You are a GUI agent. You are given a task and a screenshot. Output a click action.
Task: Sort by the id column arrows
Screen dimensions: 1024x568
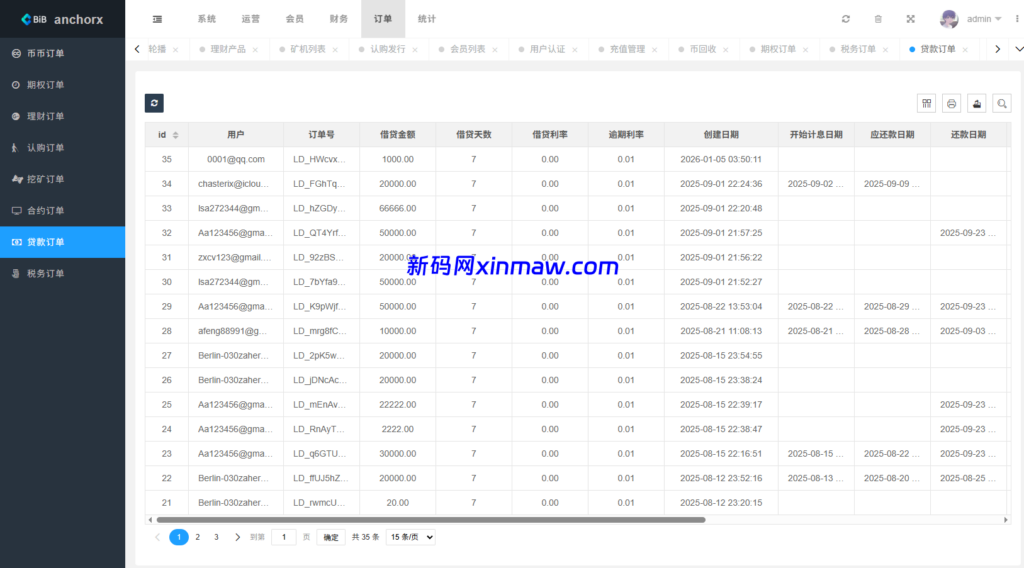click(x=175, y=135)
